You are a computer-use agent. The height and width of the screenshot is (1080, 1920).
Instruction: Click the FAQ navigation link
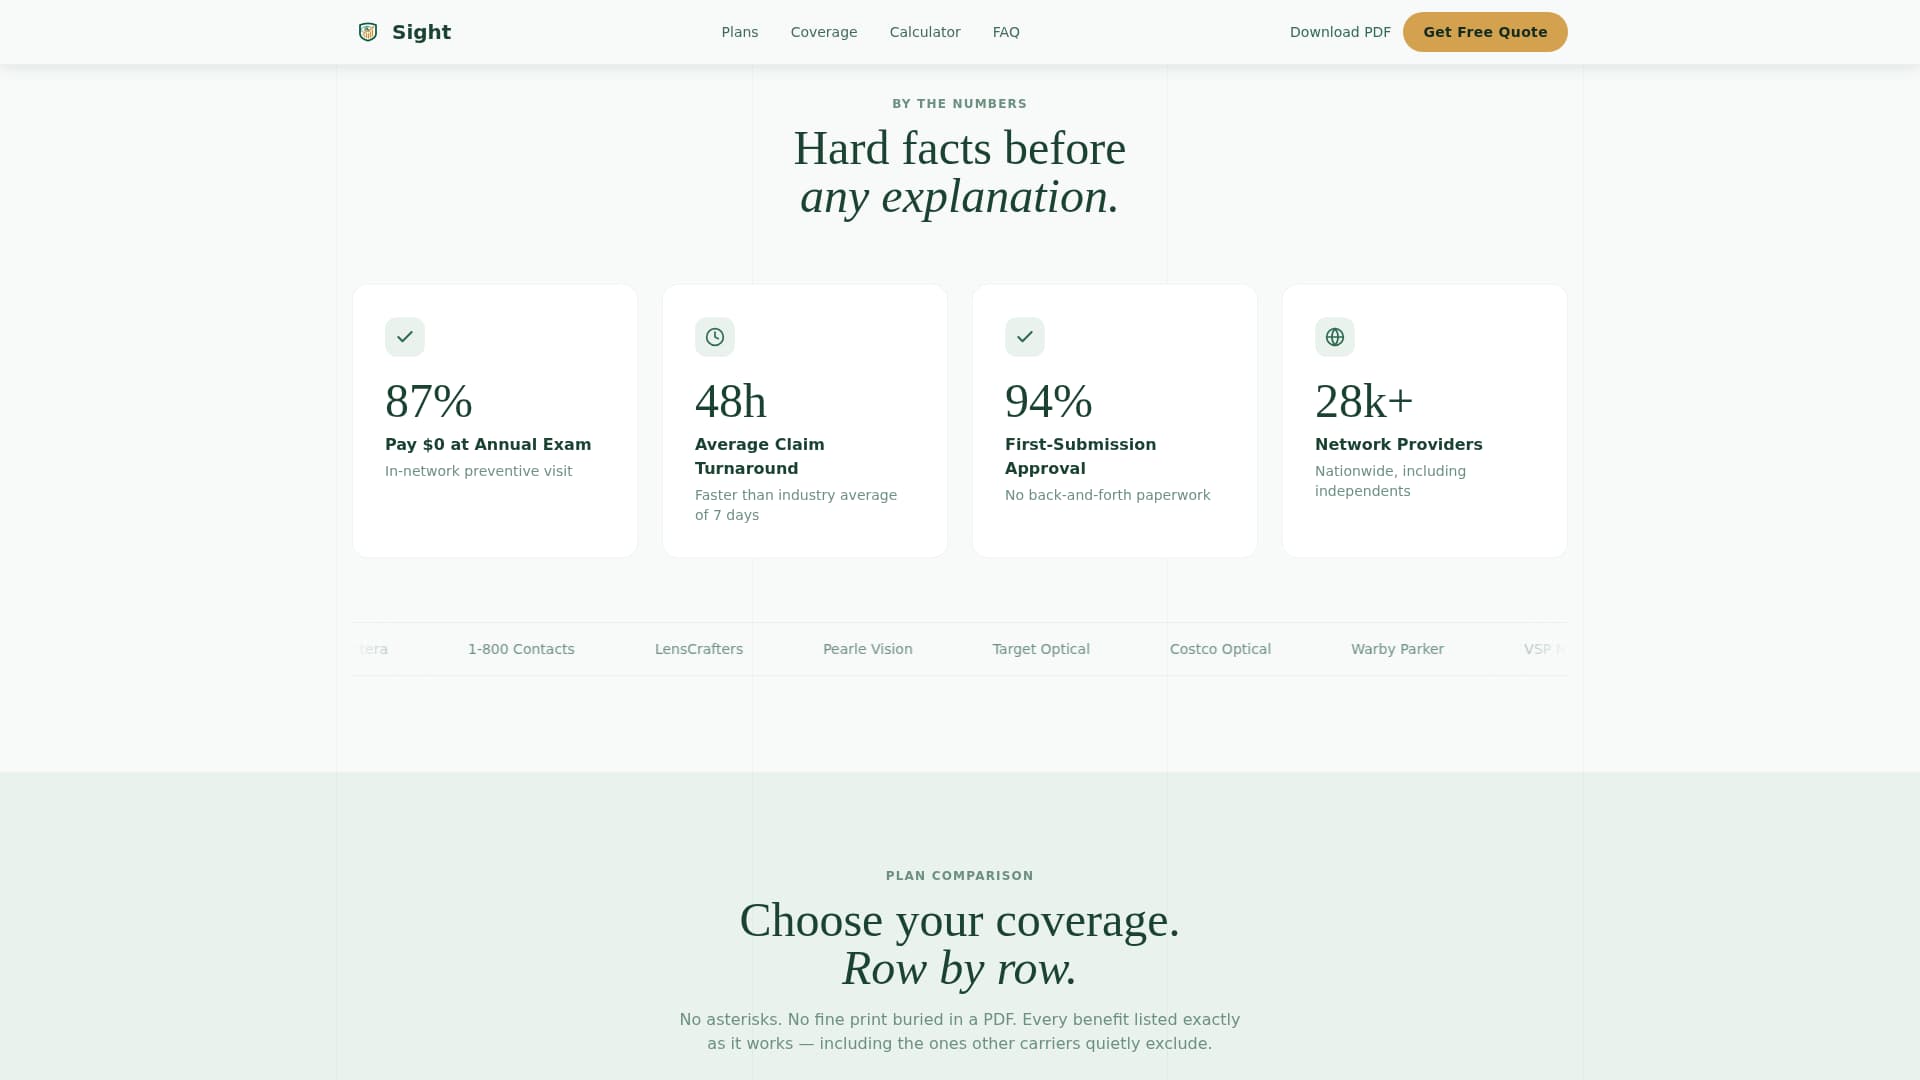[x=1005, y=32]
